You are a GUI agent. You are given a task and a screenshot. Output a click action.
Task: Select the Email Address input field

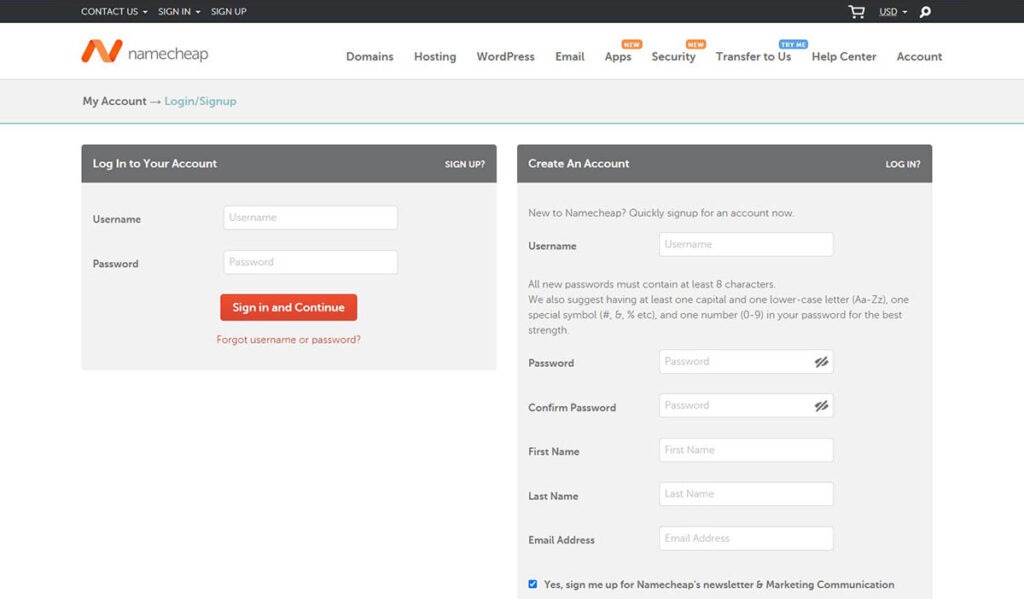746,538
